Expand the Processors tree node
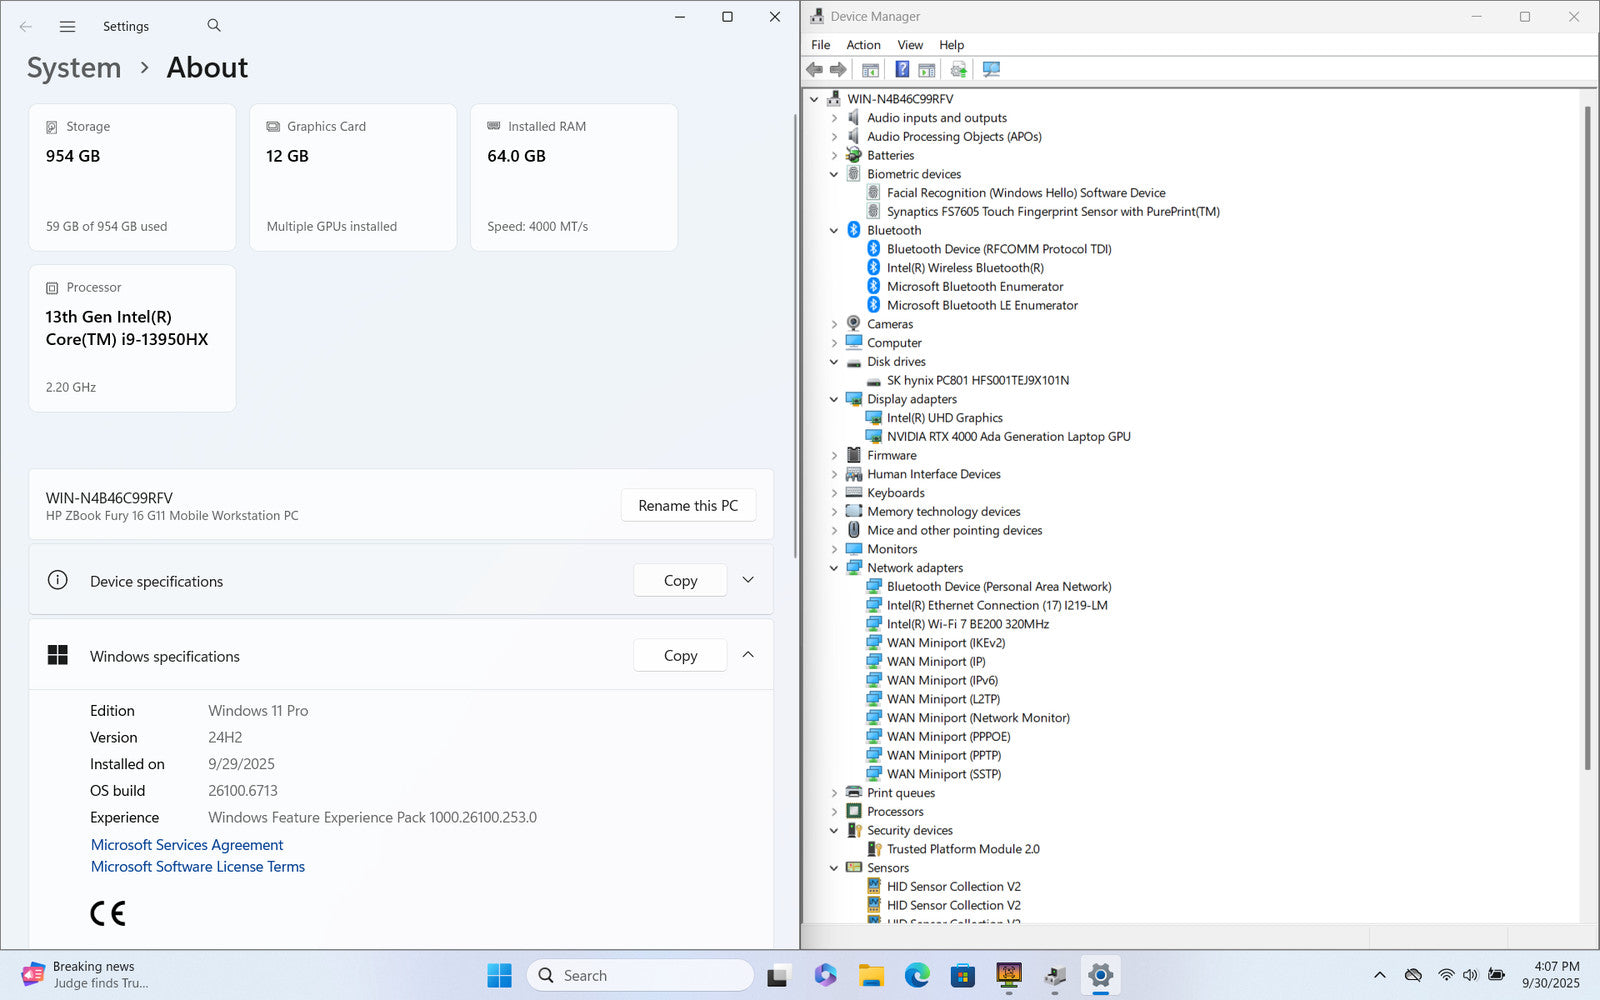The image size is (1600, 1000). [834, 812]
